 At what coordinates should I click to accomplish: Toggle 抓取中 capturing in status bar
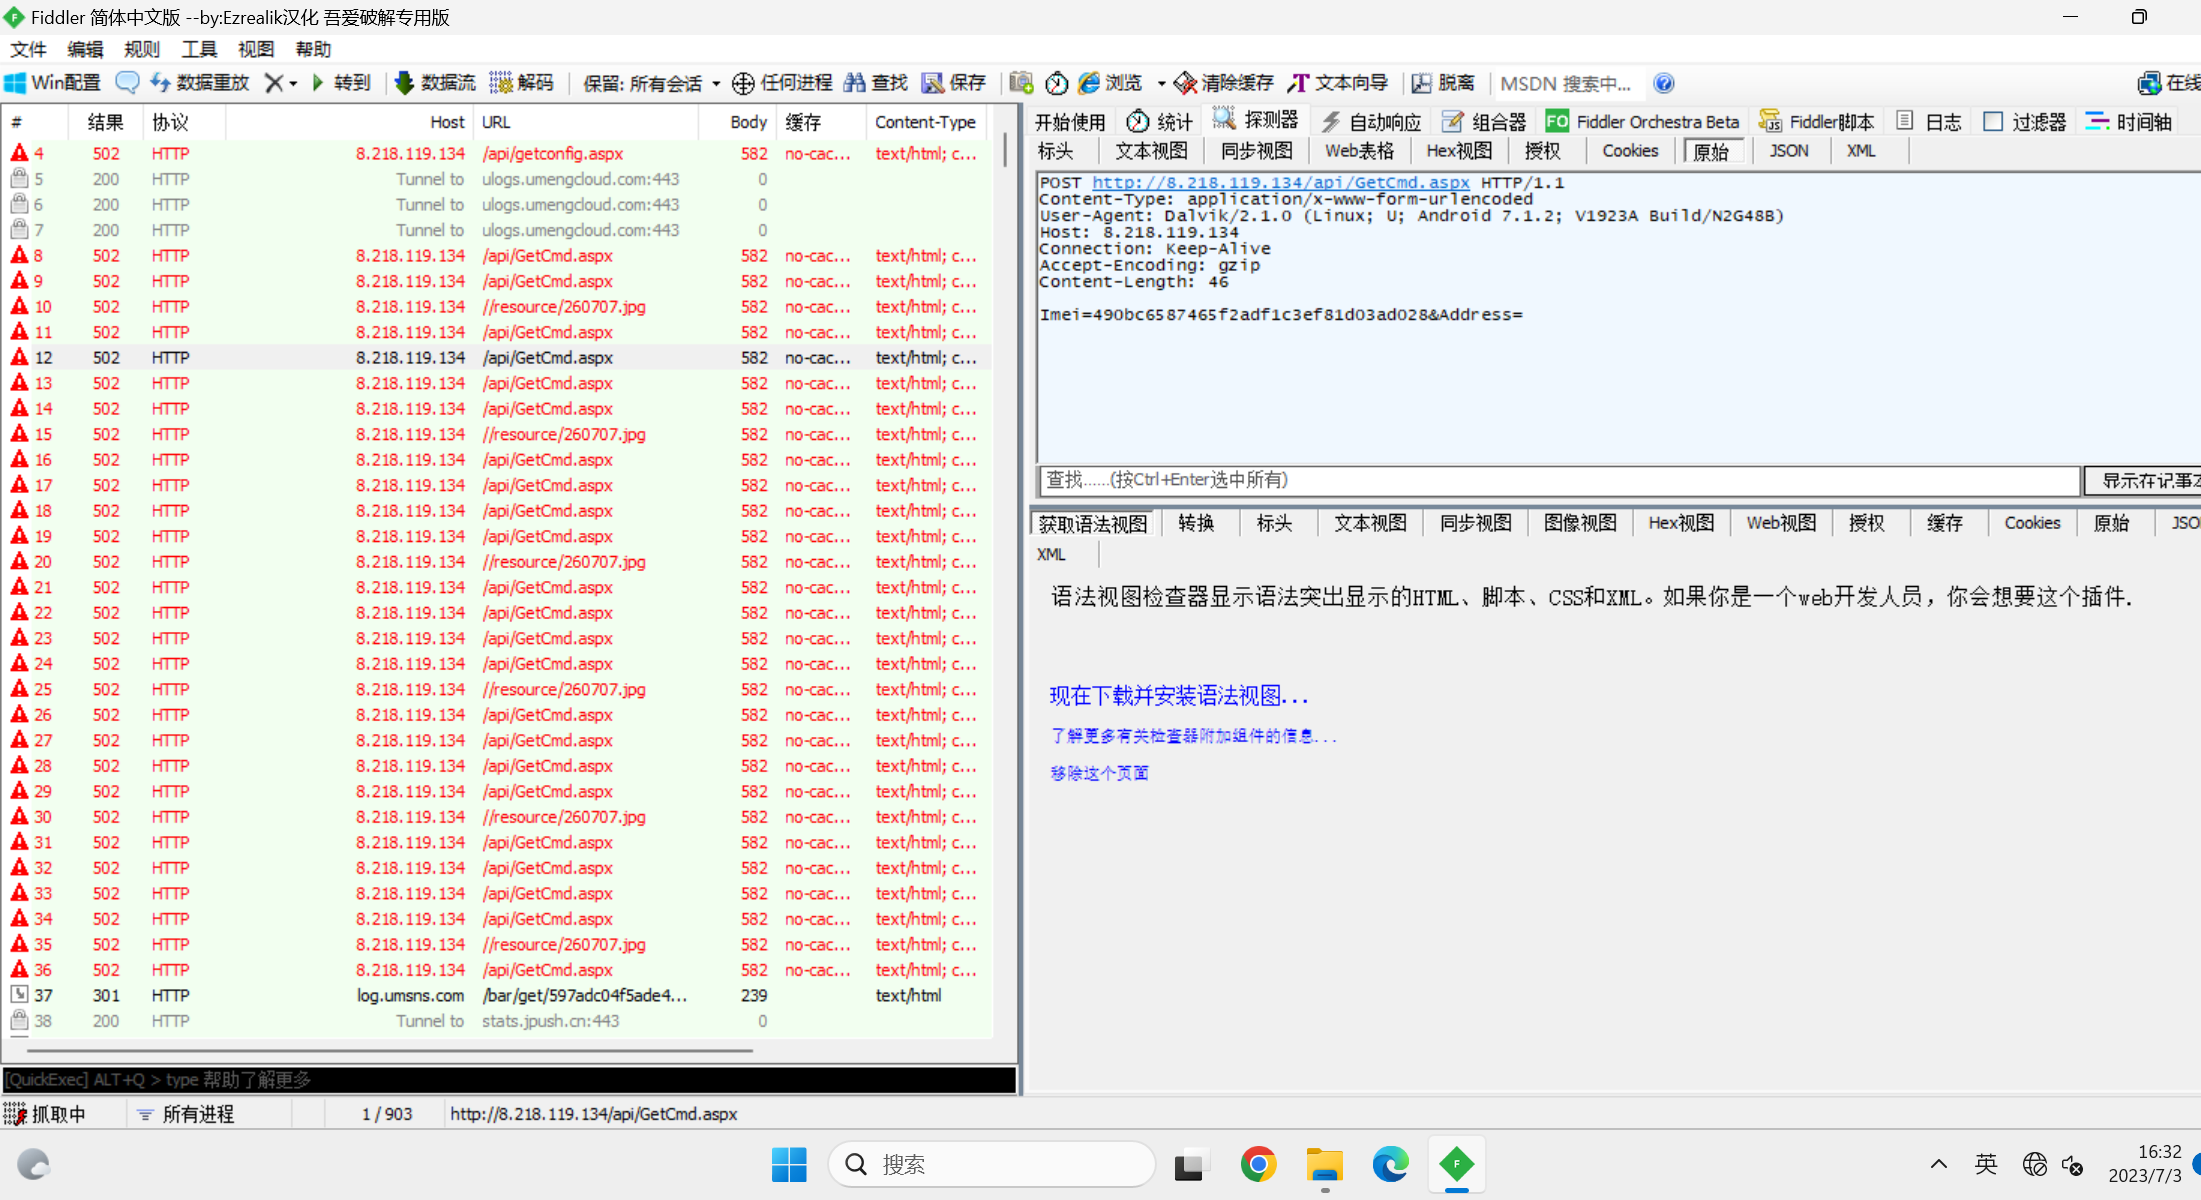coord(46,1114)
